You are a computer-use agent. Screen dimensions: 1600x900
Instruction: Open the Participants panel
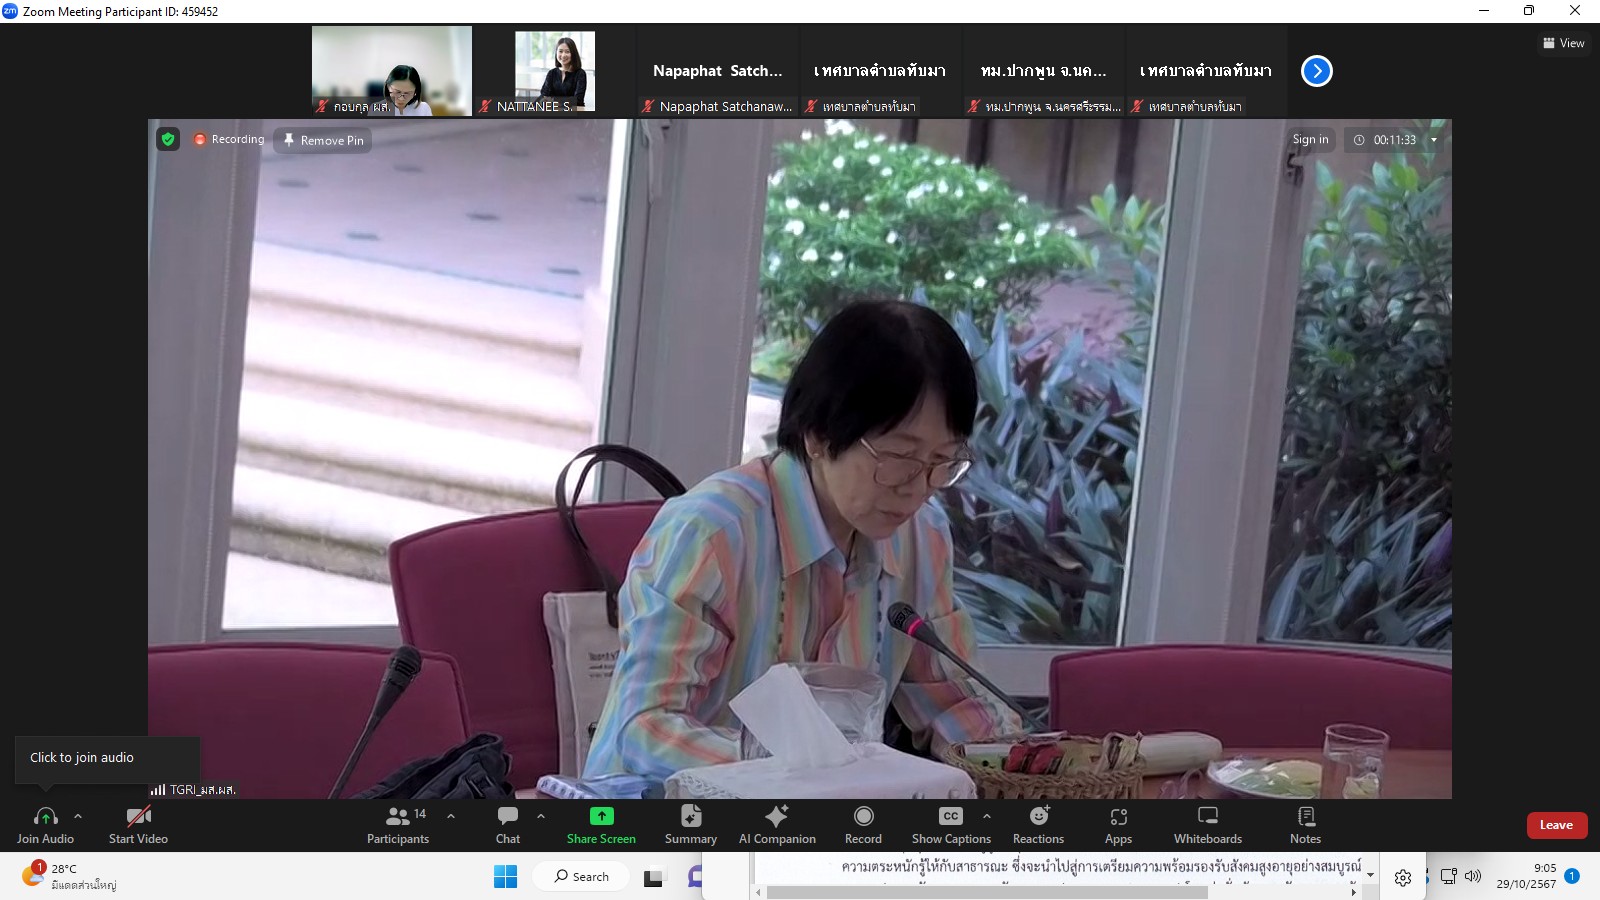point(398,825)
